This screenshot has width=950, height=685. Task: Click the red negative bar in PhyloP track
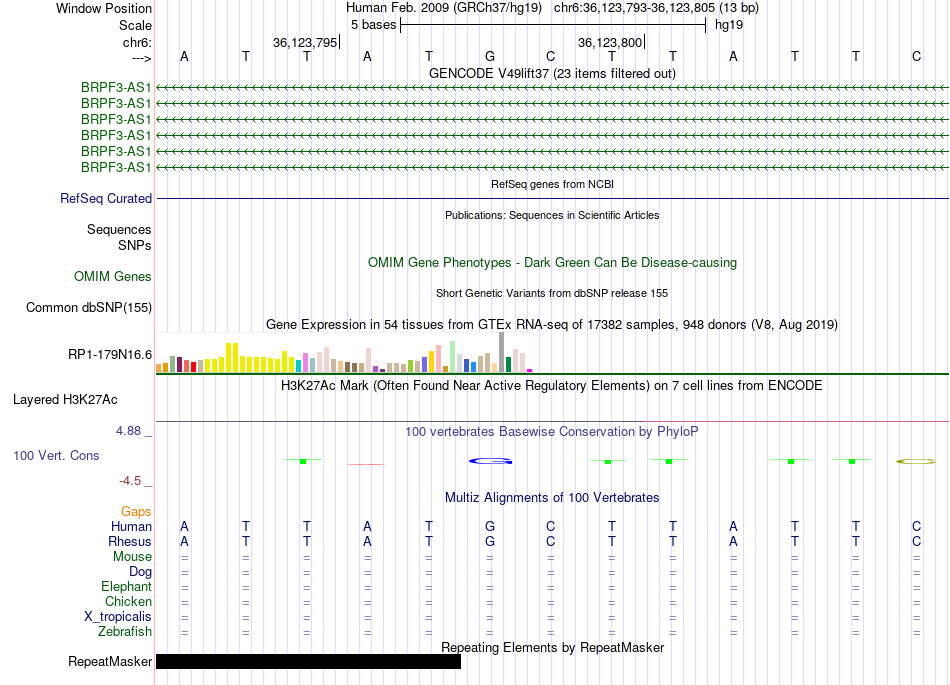365,464
